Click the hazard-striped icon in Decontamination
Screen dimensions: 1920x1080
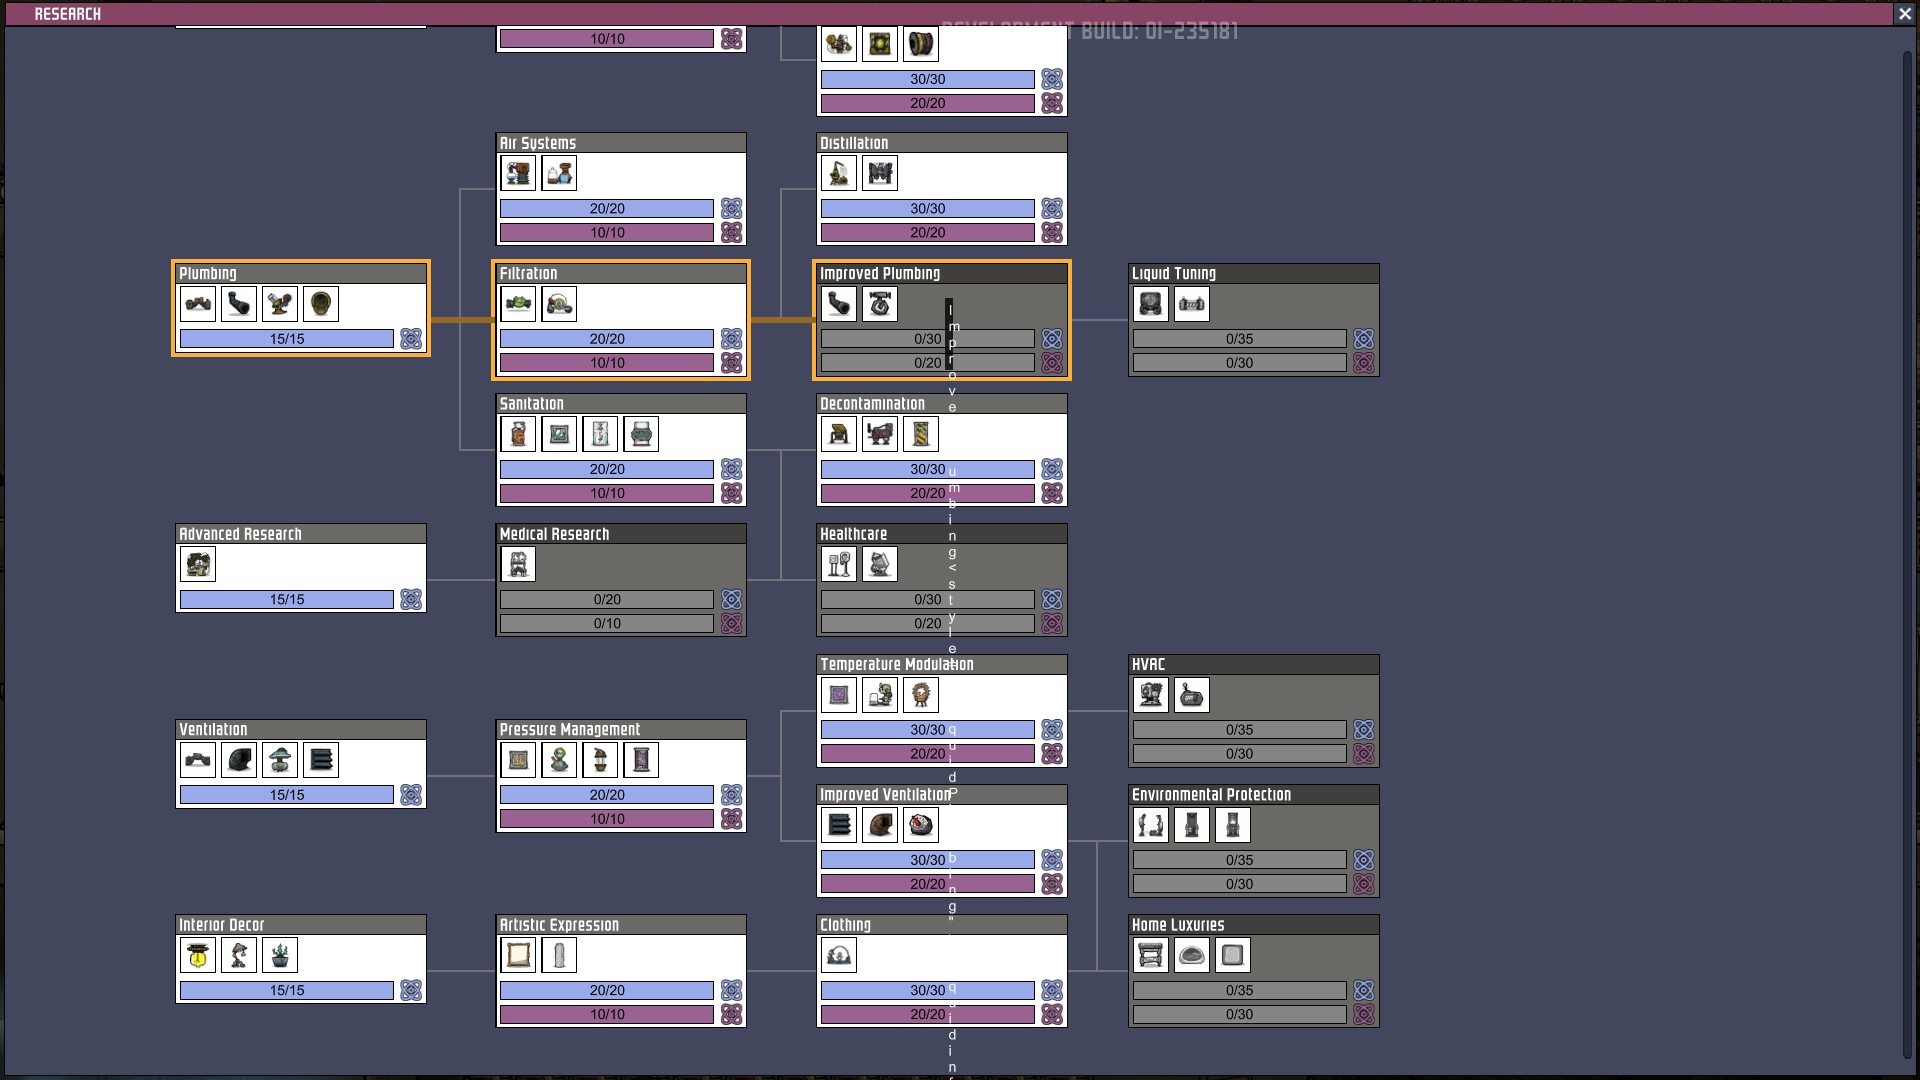[x=921, y=434]
